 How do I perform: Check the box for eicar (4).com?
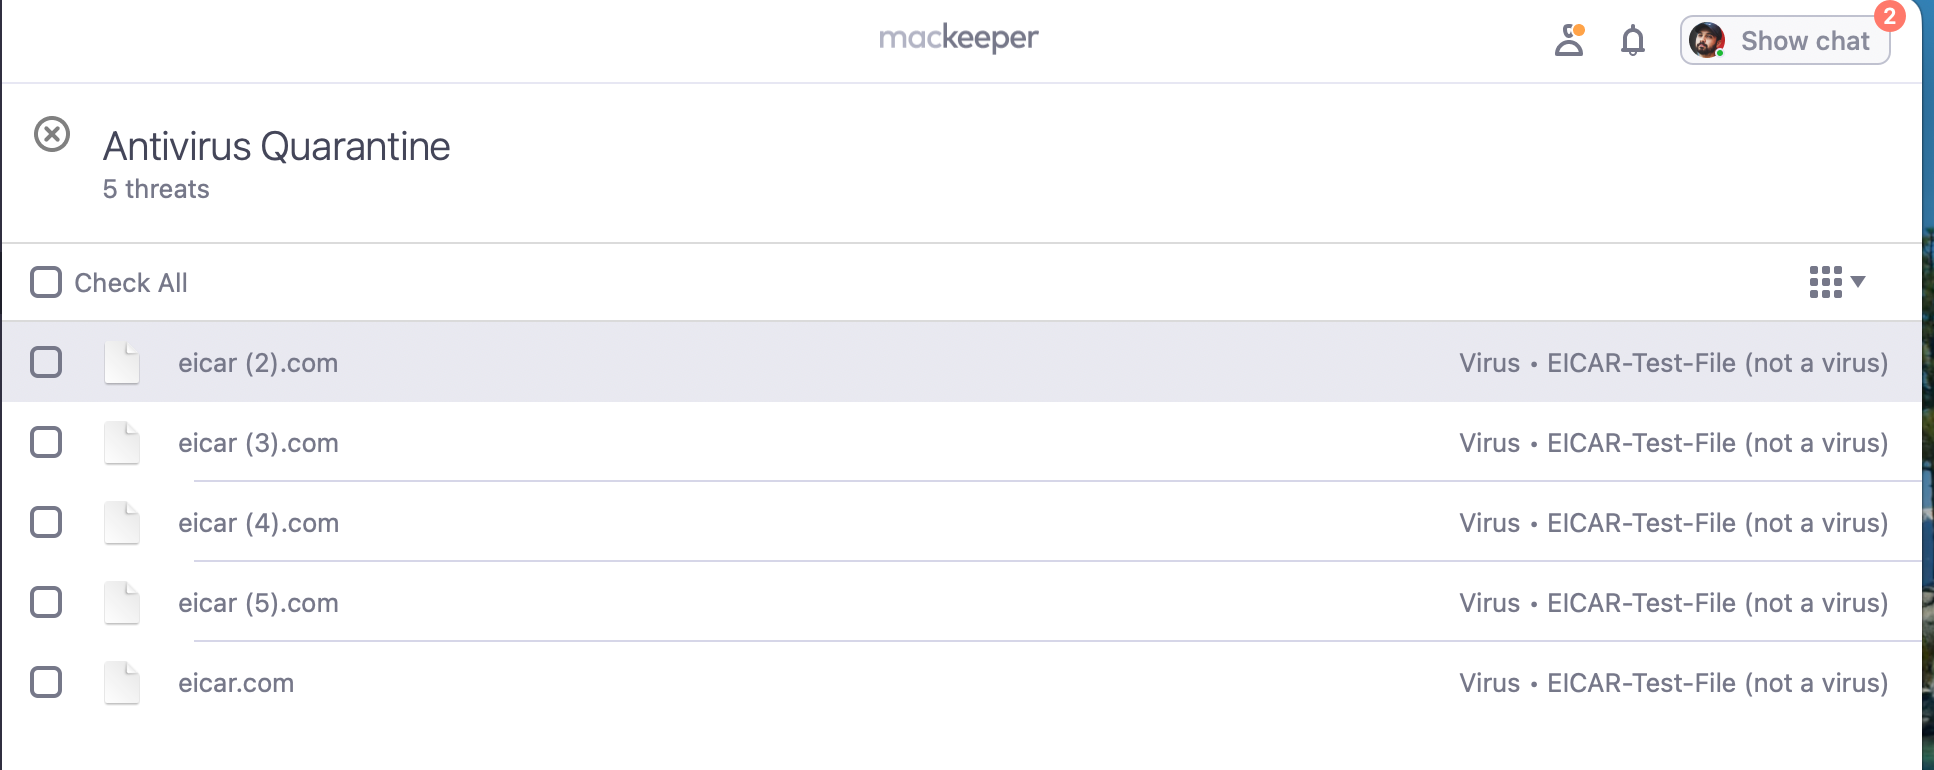[x=46, y=522]
